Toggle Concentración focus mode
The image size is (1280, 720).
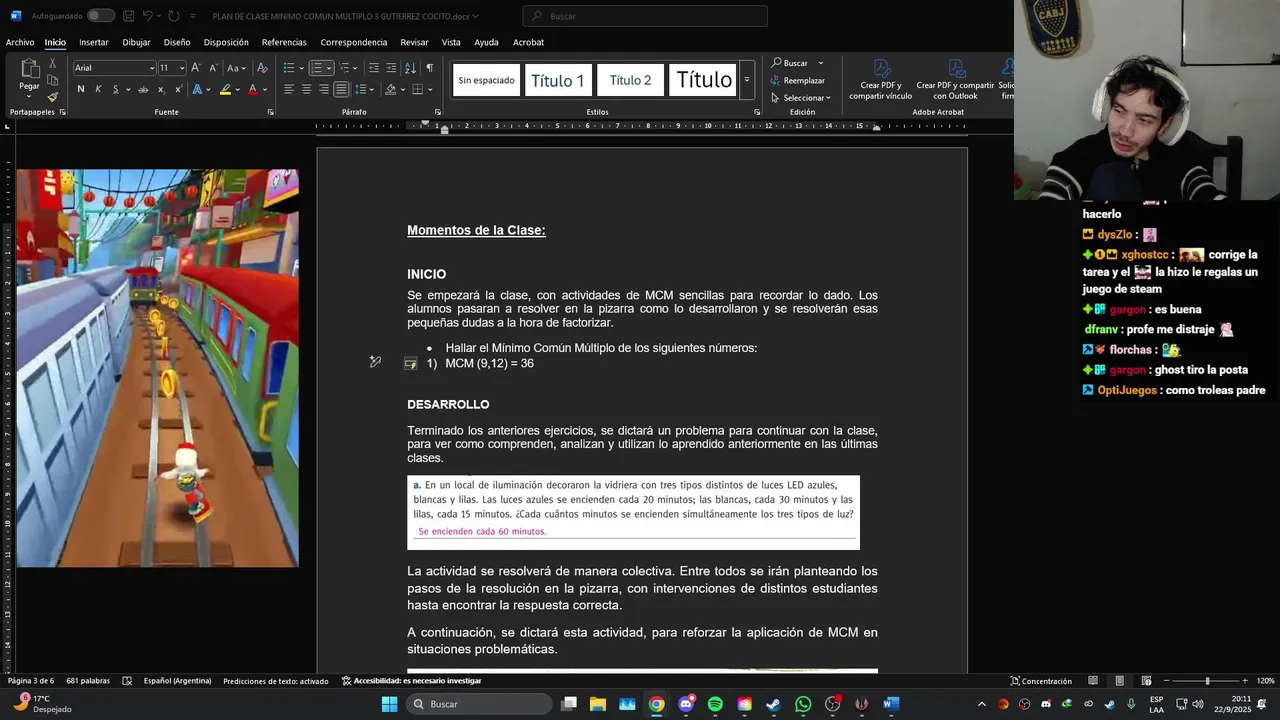tap(1041, 681)
